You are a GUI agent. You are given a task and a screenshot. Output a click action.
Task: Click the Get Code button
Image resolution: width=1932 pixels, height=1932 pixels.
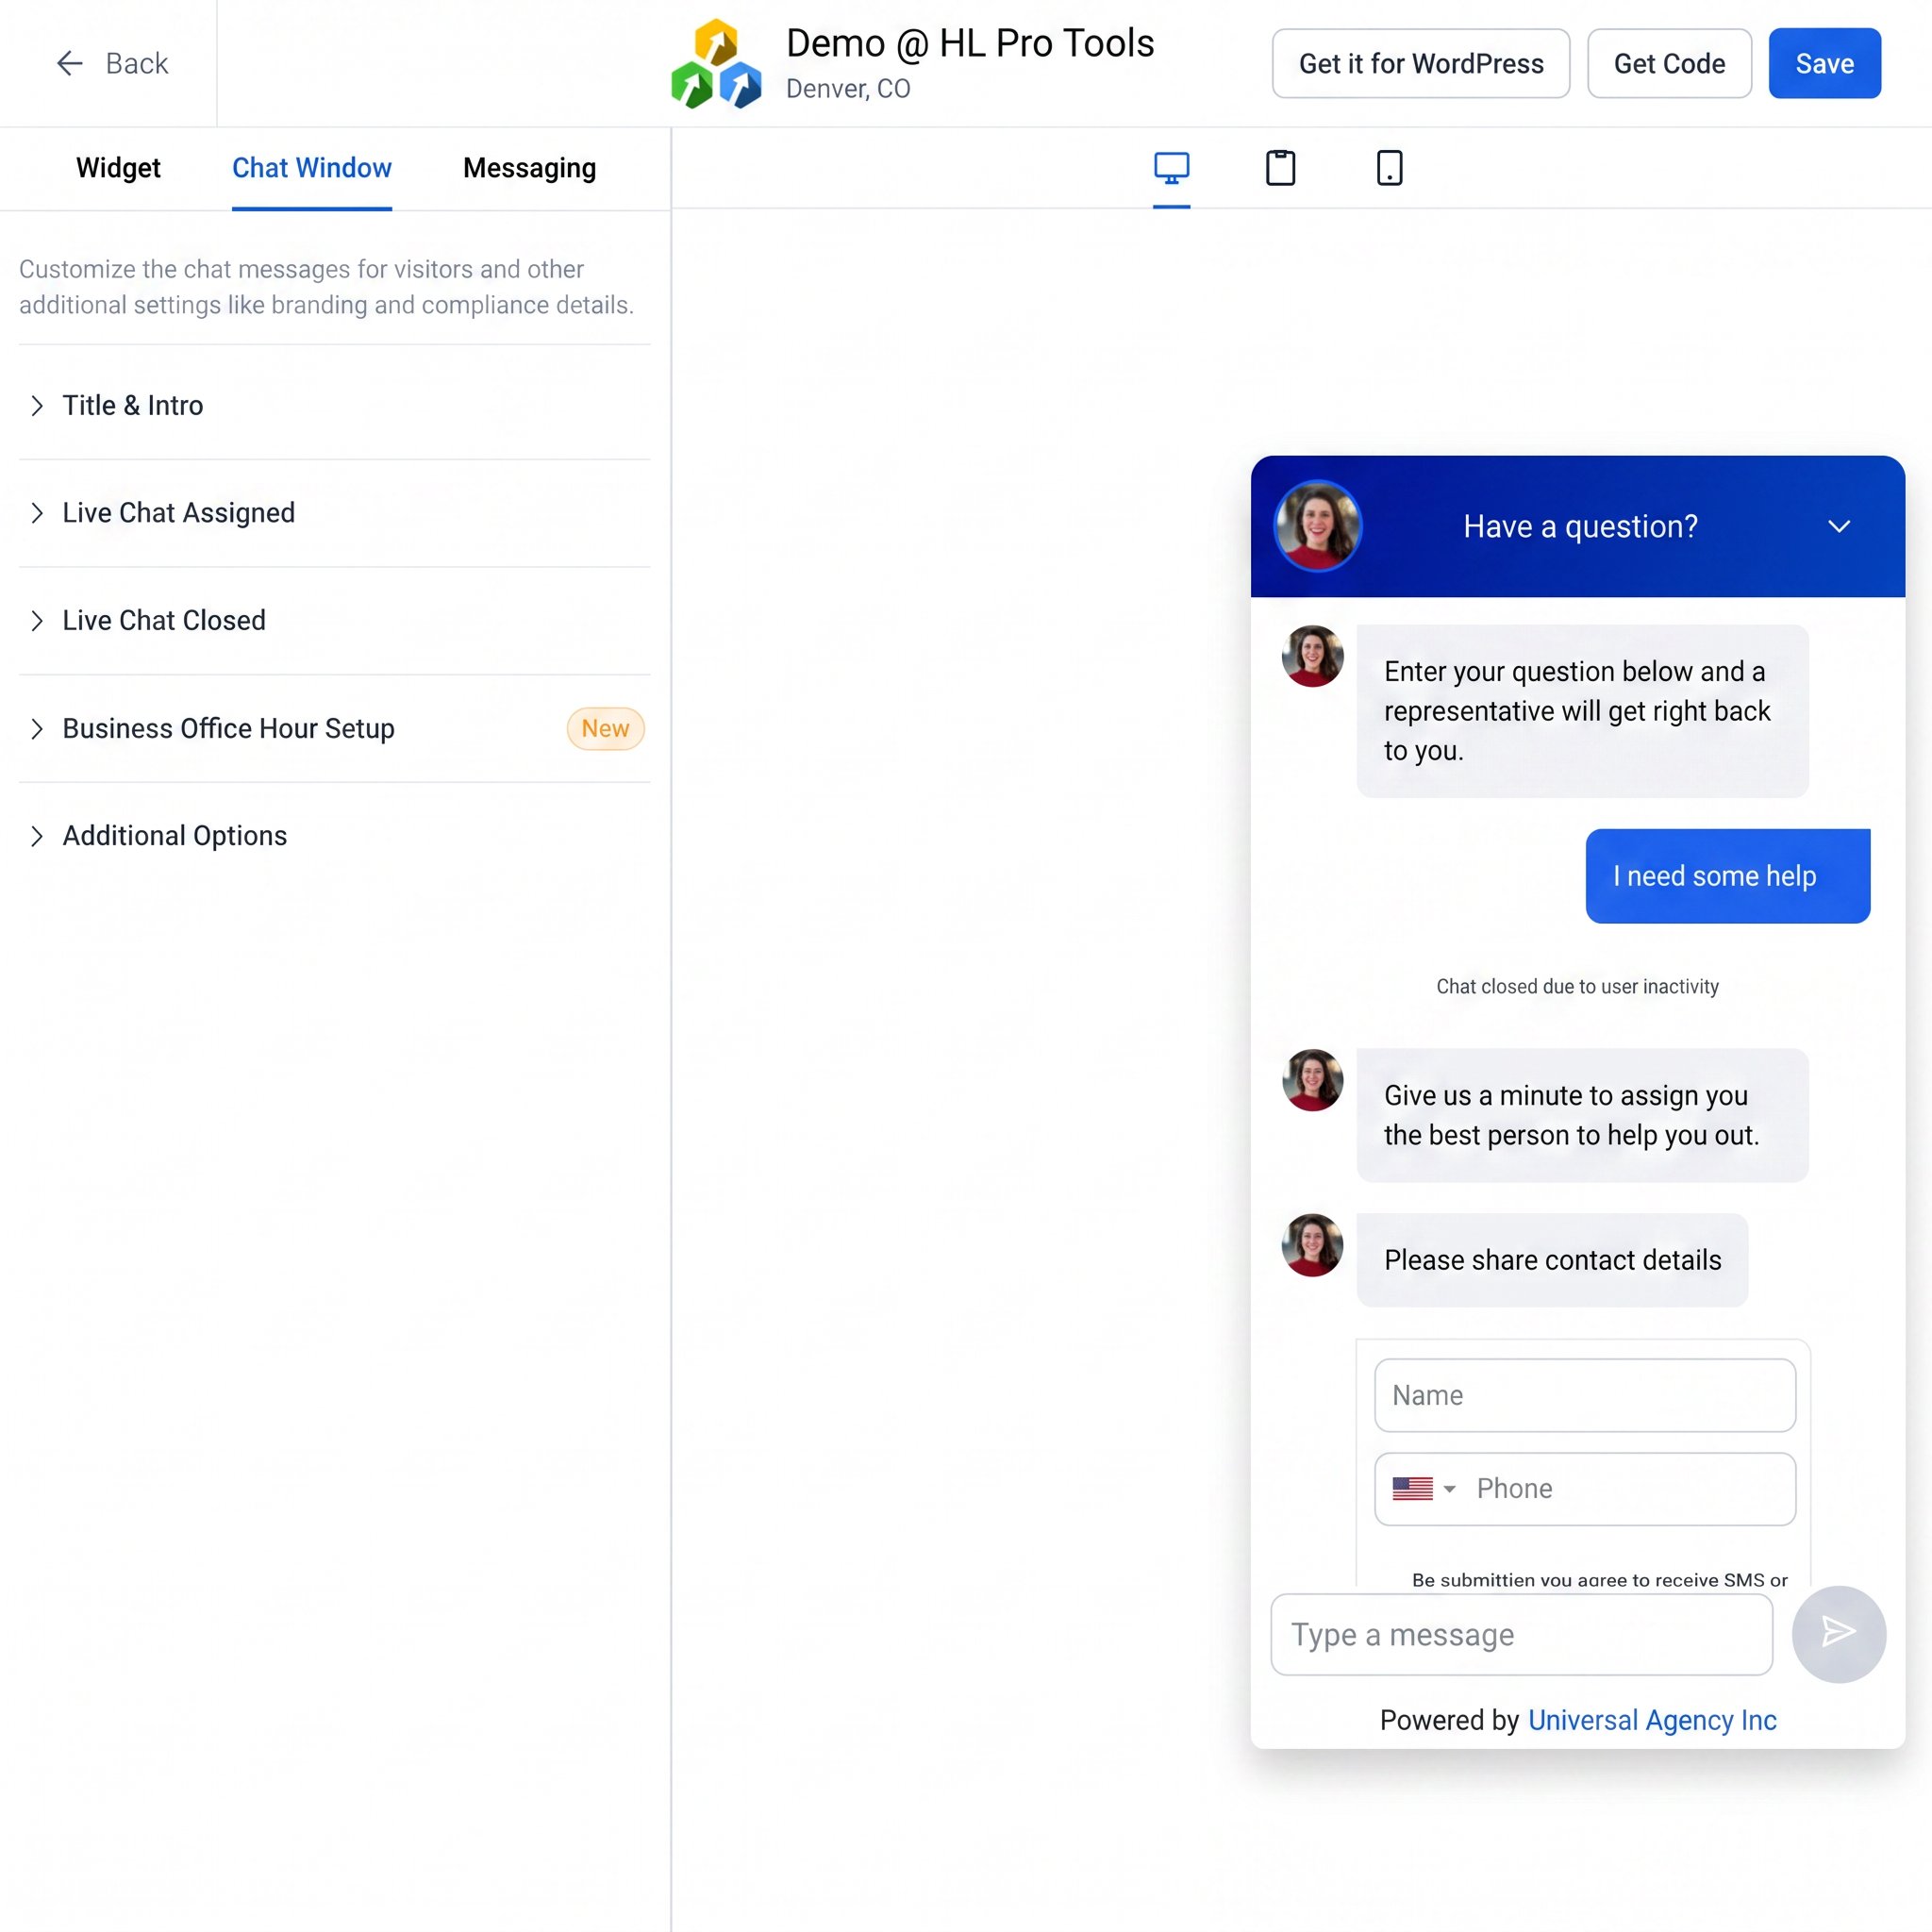point(1669,63)
